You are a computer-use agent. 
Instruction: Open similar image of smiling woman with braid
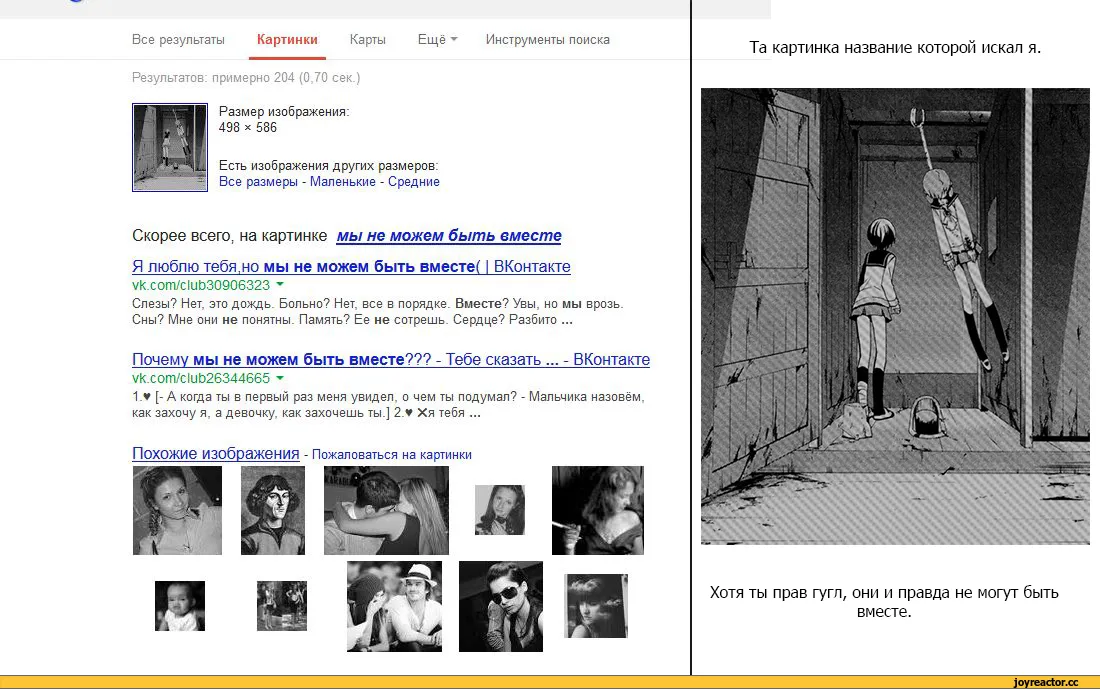point(177,510)
